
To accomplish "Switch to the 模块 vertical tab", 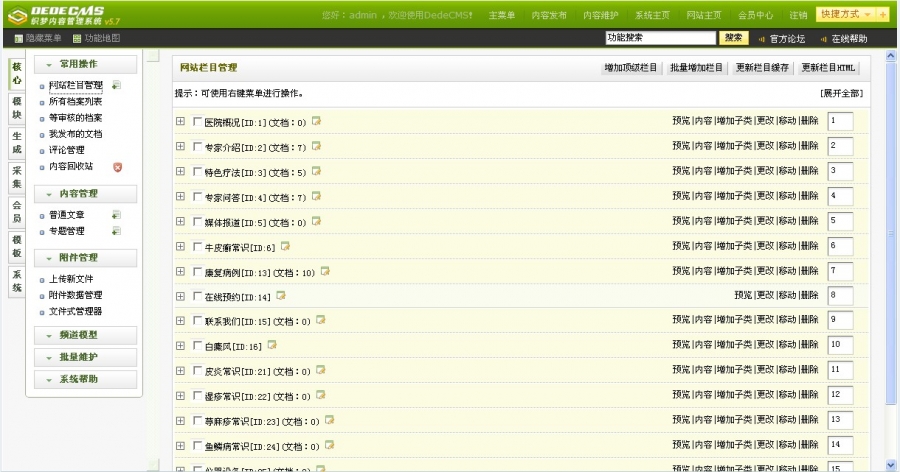I will coord(17,108).
